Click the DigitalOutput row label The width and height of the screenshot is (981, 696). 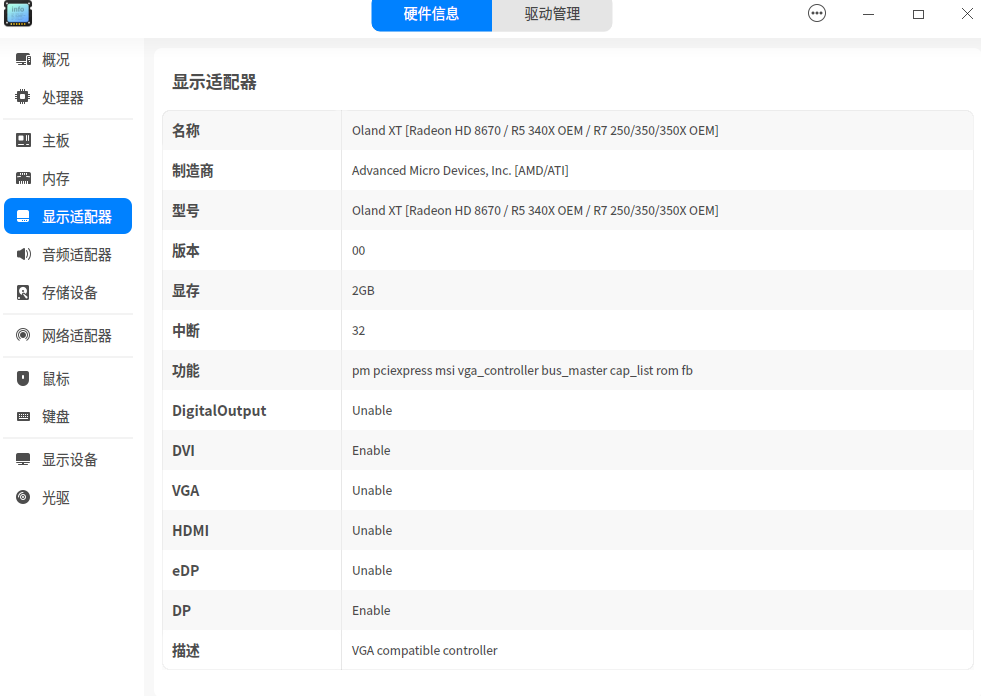coord(219,411)
